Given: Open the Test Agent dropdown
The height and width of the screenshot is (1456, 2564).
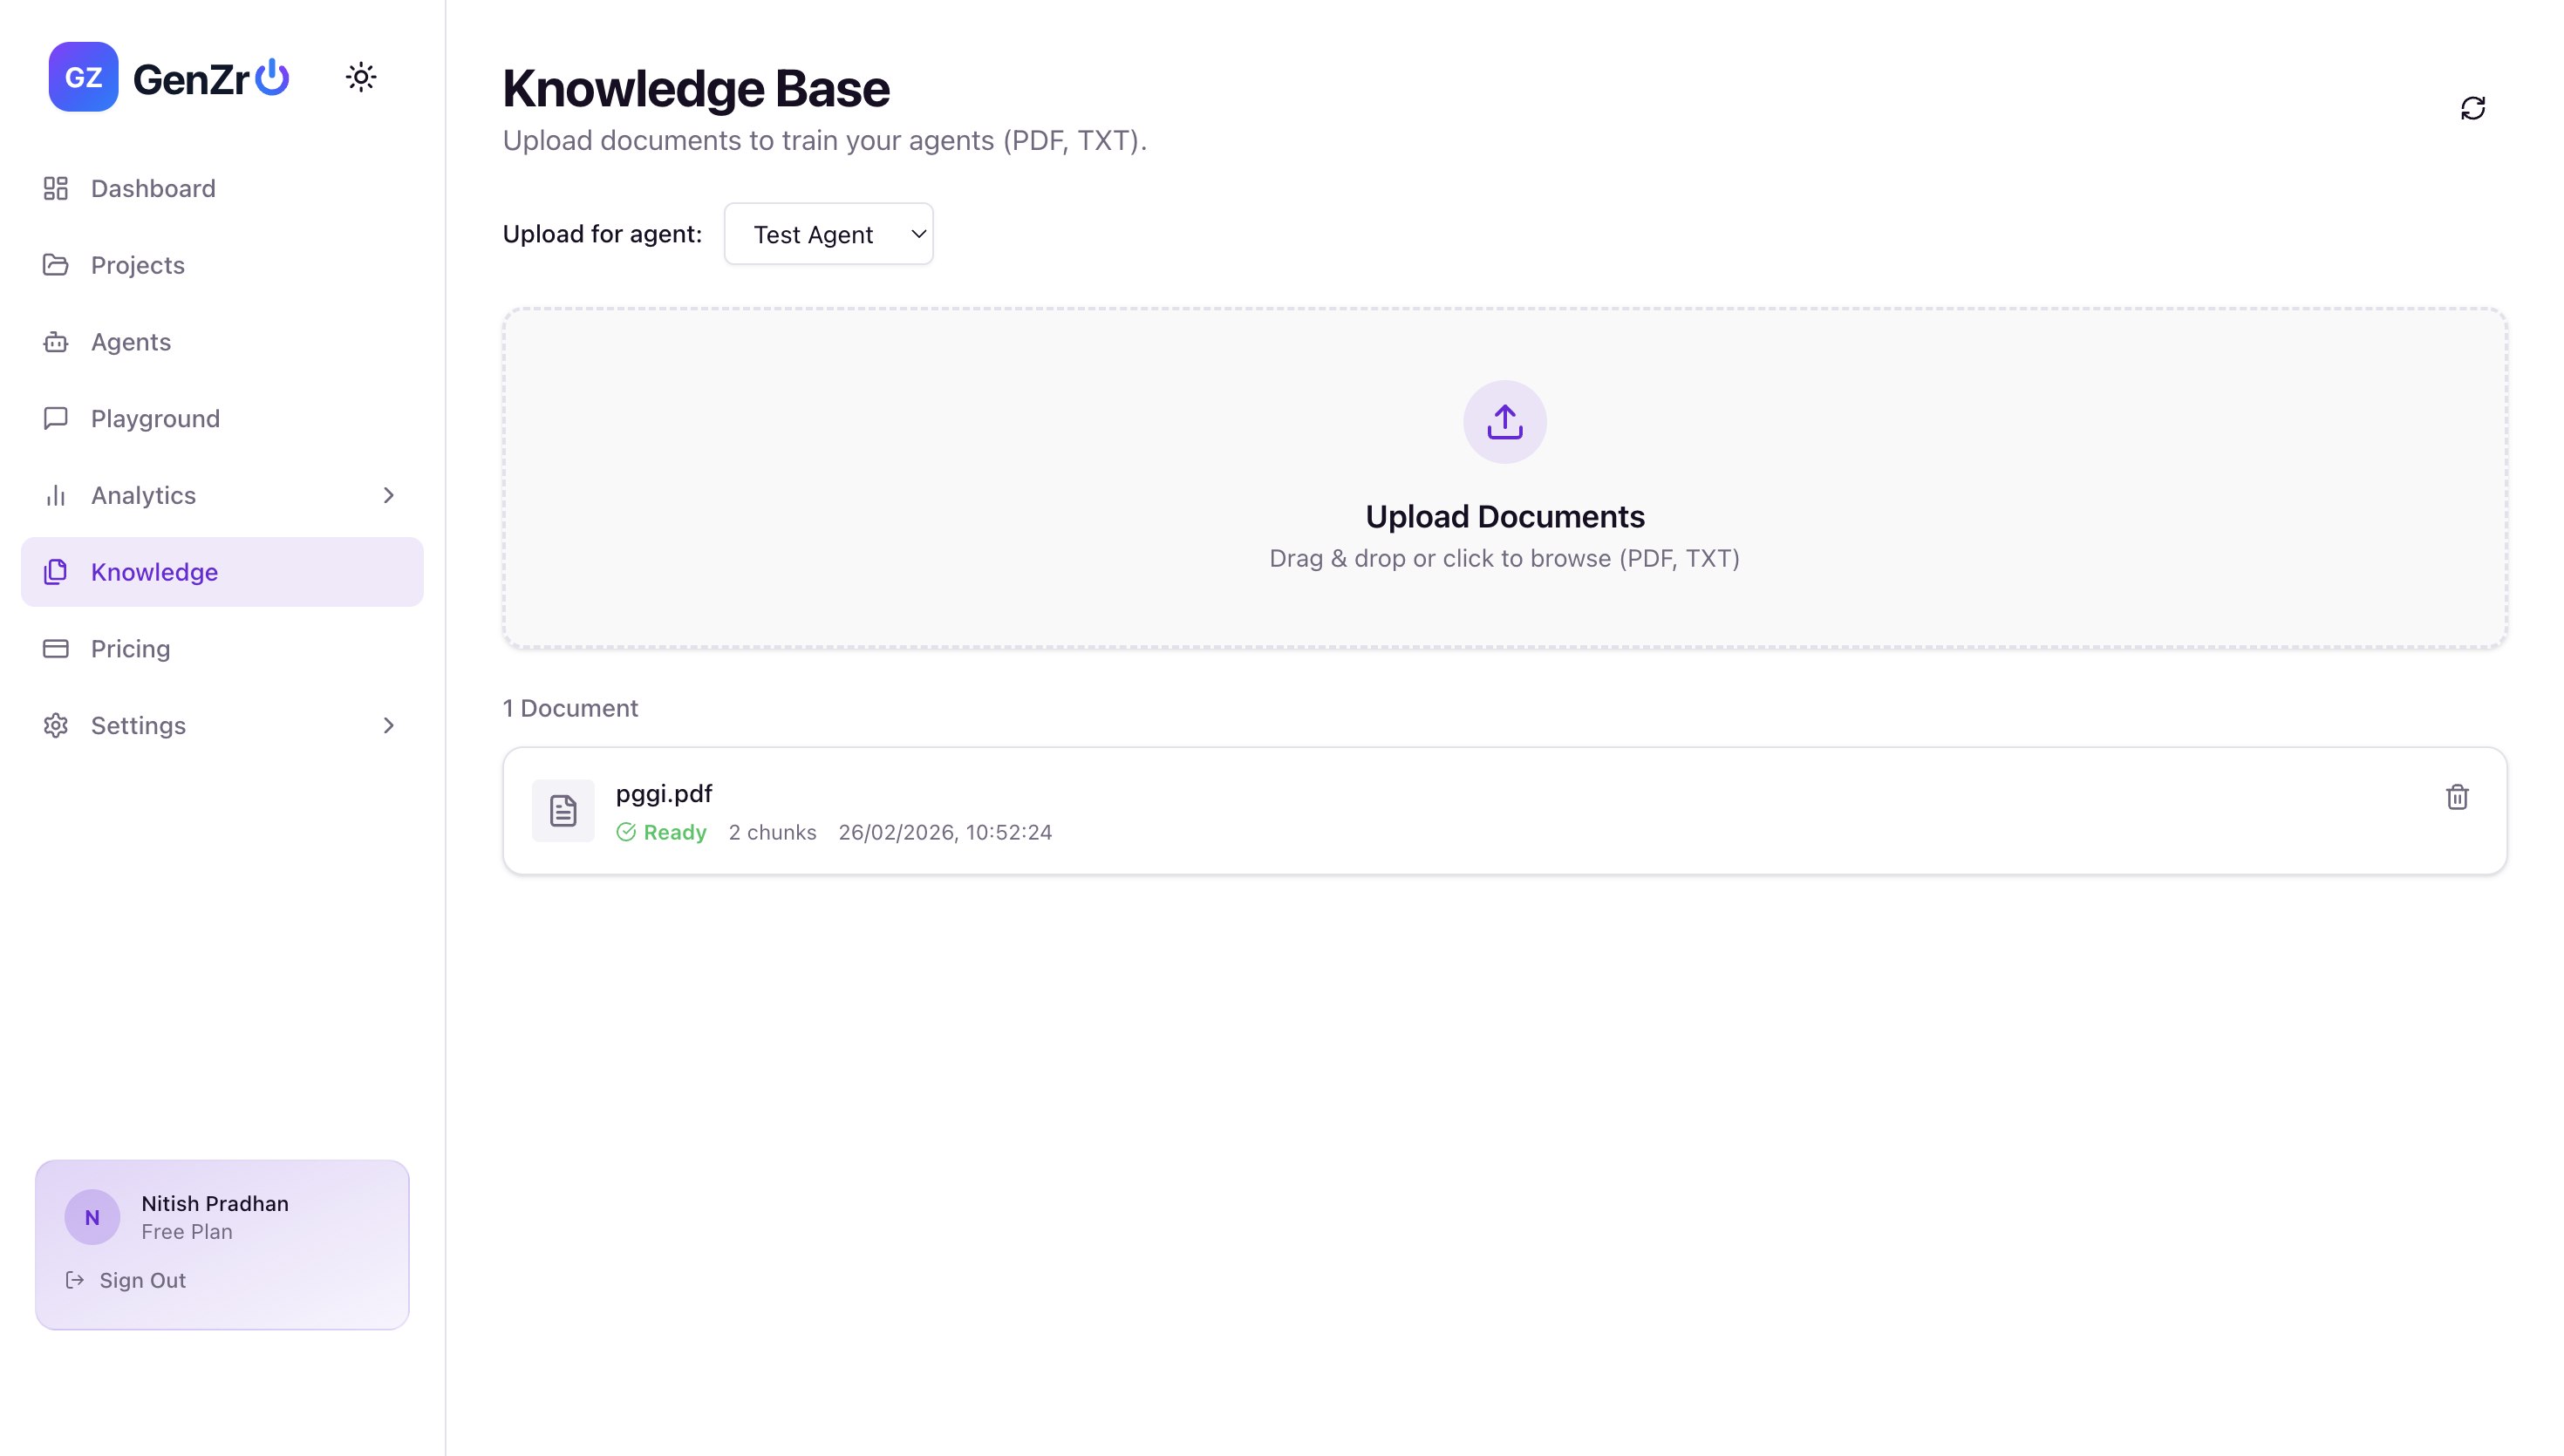Looking at the screenshot, I should (828, 234).
